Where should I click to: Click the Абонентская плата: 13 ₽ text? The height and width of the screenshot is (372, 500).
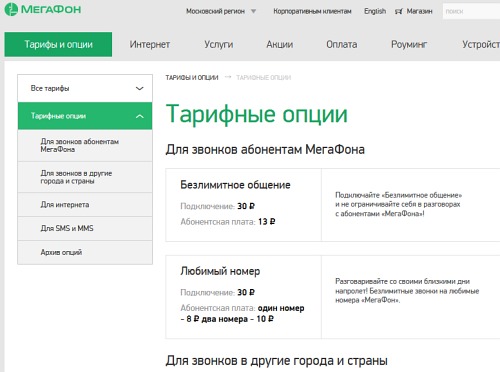click(x=228, y=222)
